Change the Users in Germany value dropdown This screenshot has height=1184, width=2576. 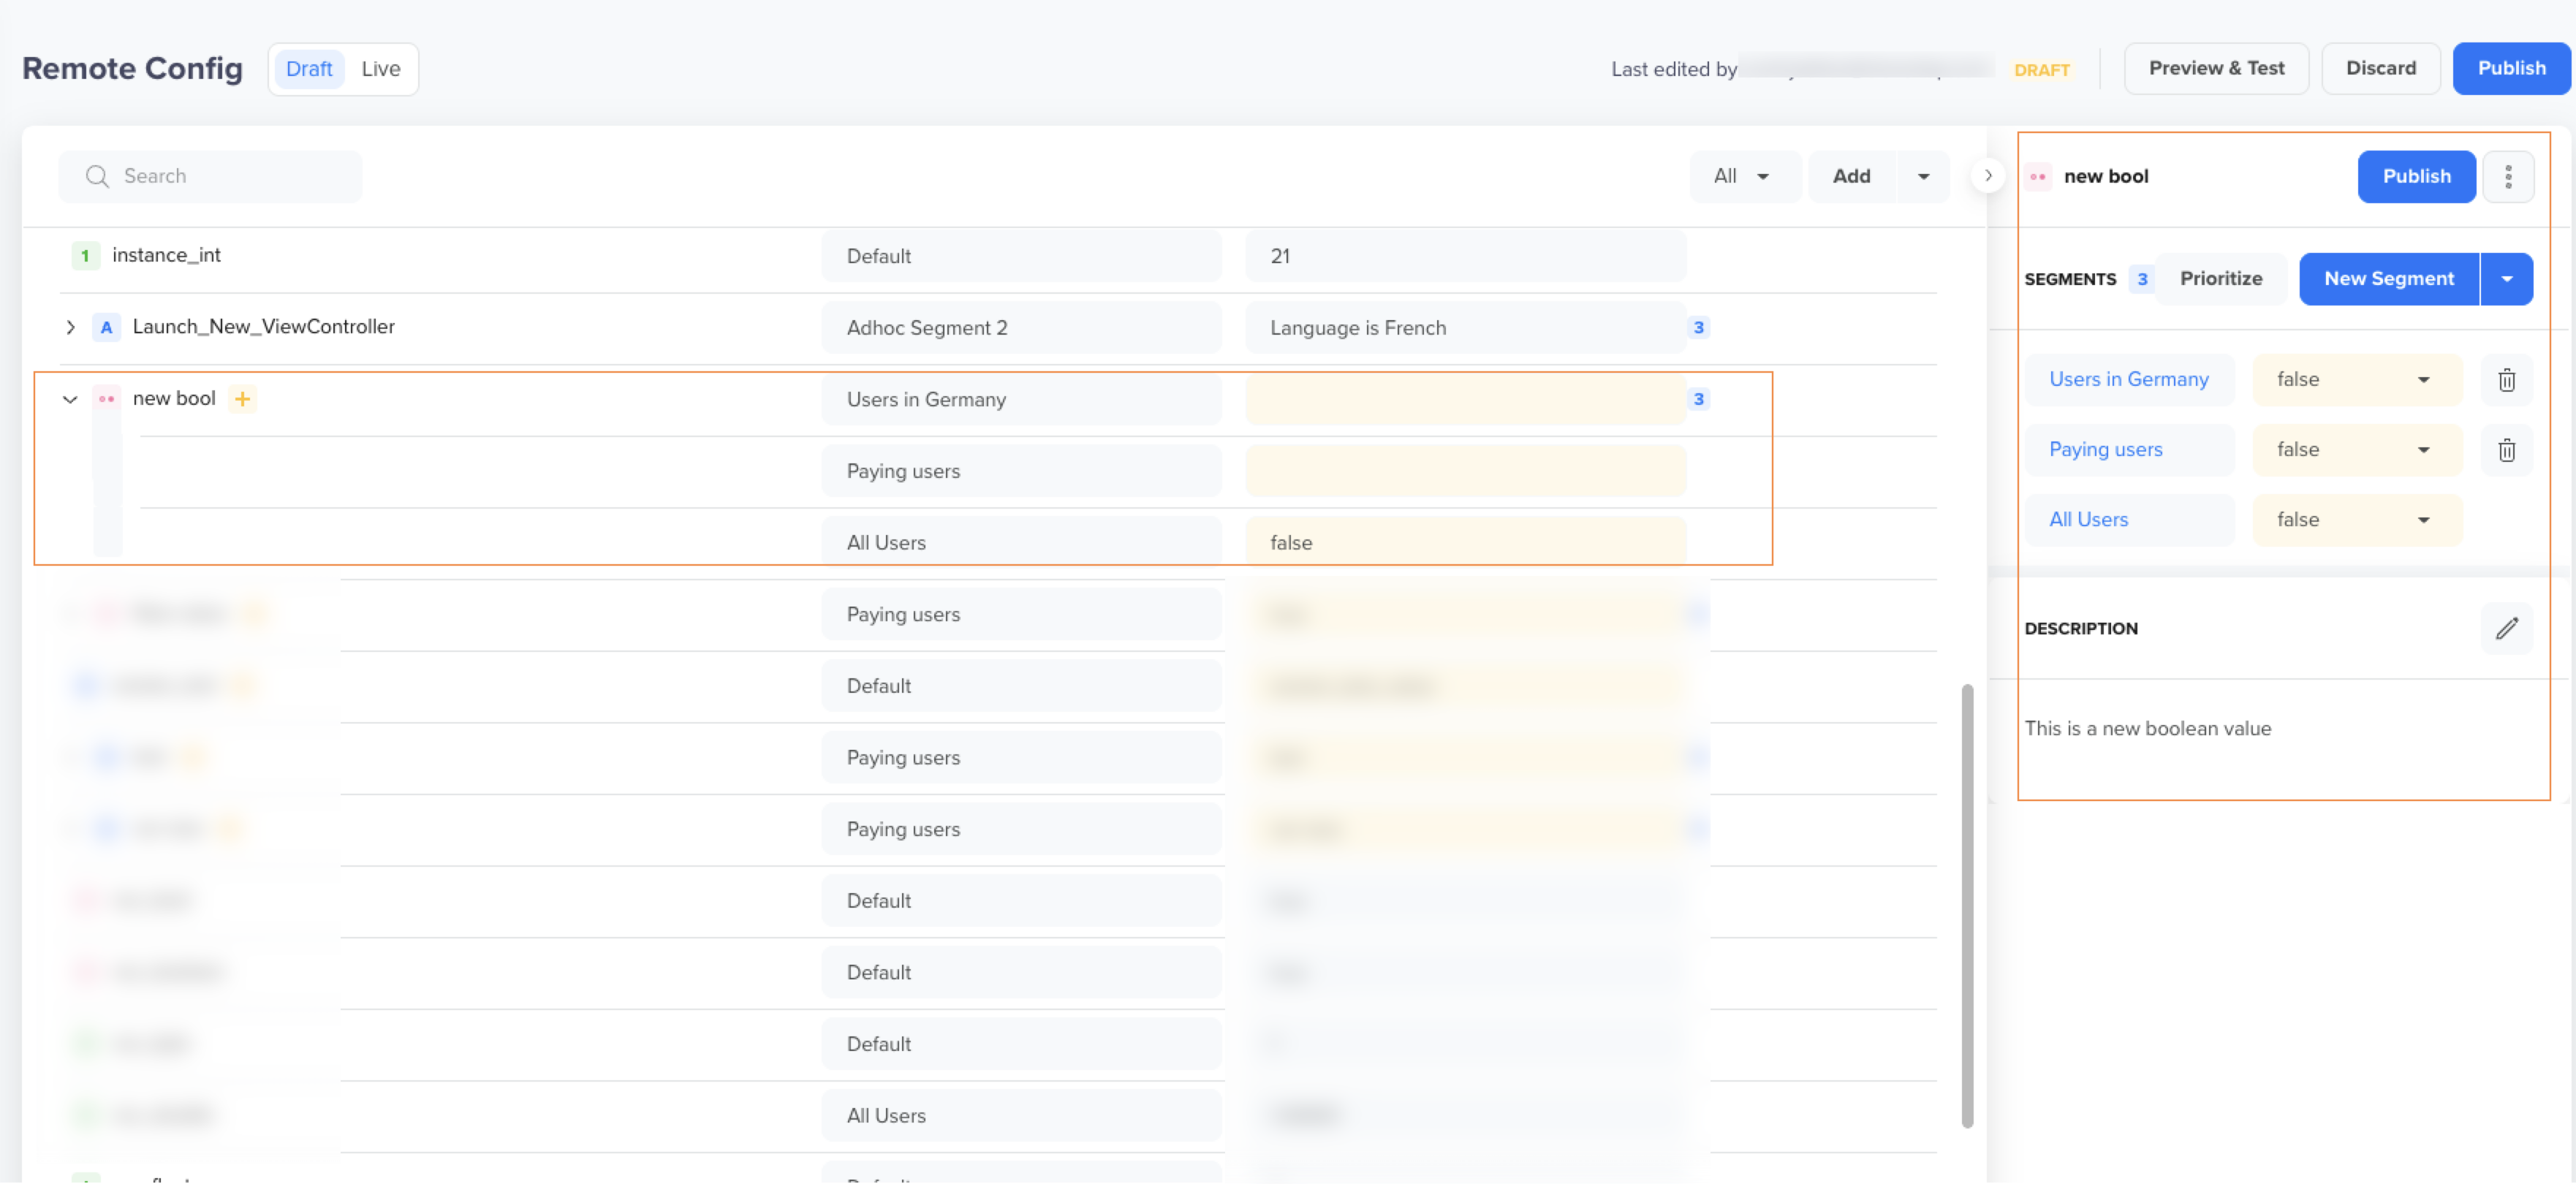tap(2356, 380)
